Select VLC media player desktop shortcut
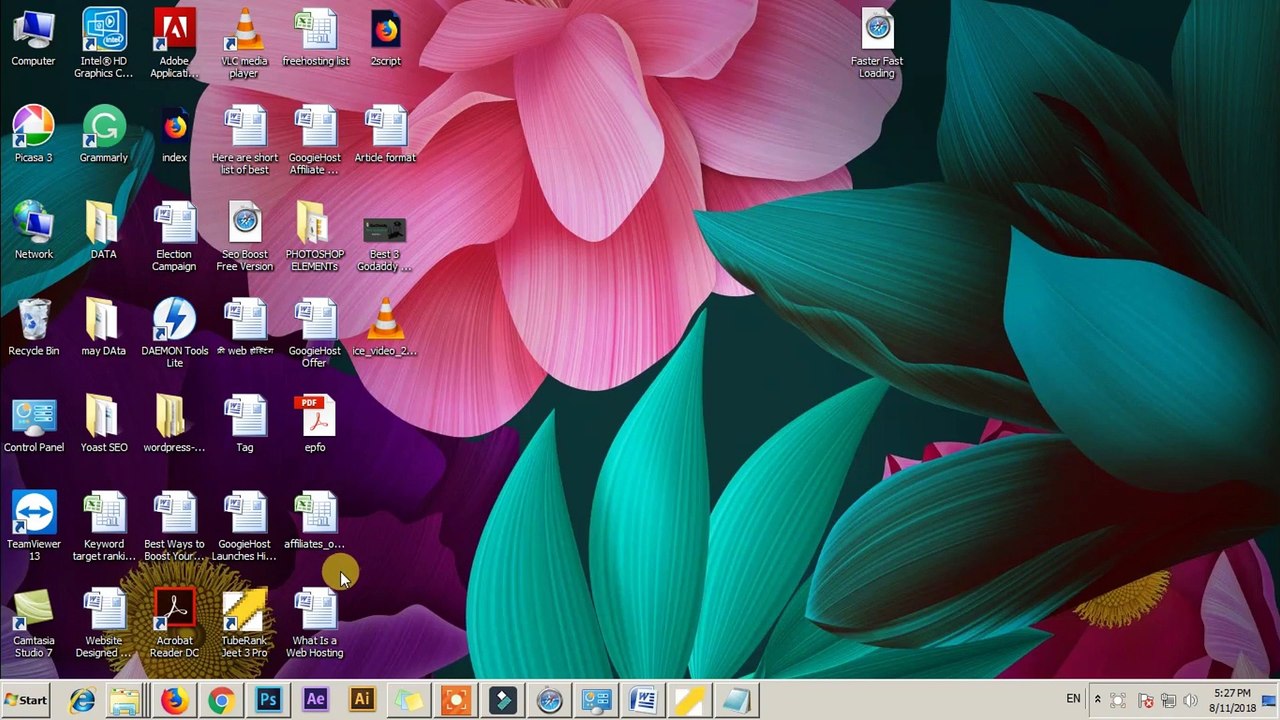Screen dimensions: 1280x720 244,44
